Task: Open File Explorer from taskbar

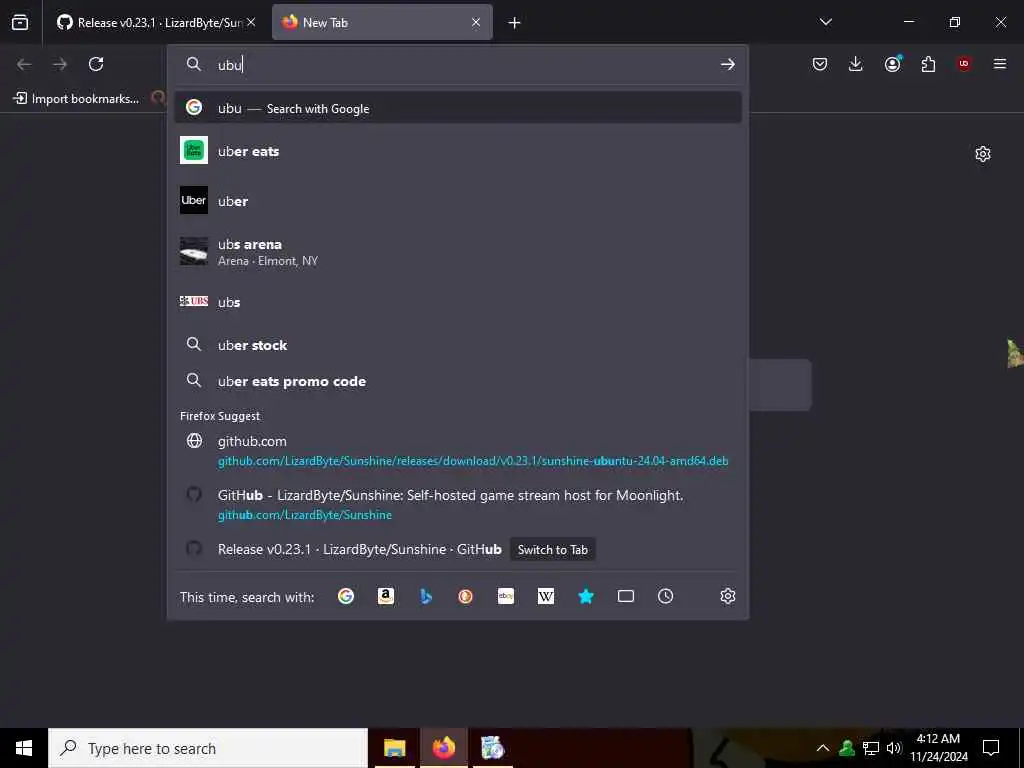Action: tap(394, 748)
